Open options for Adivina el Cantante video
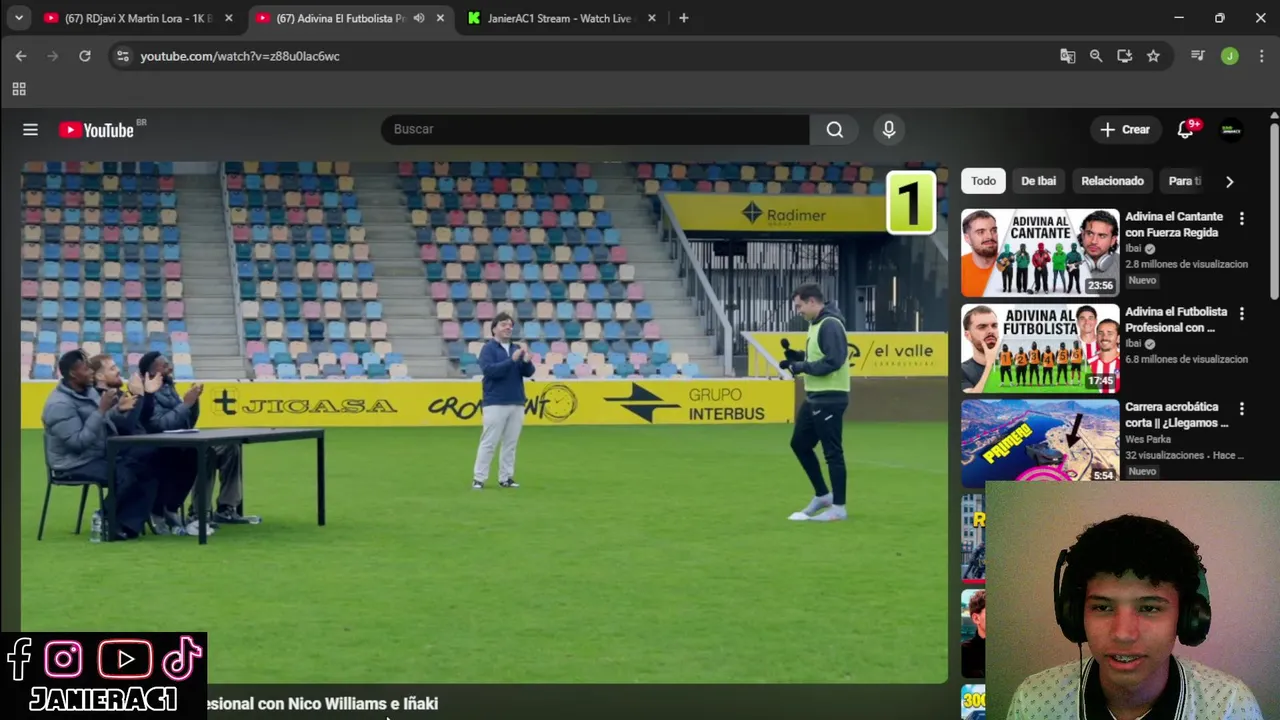This screenshot has height=720, width=1280. tap(1241, 218)
